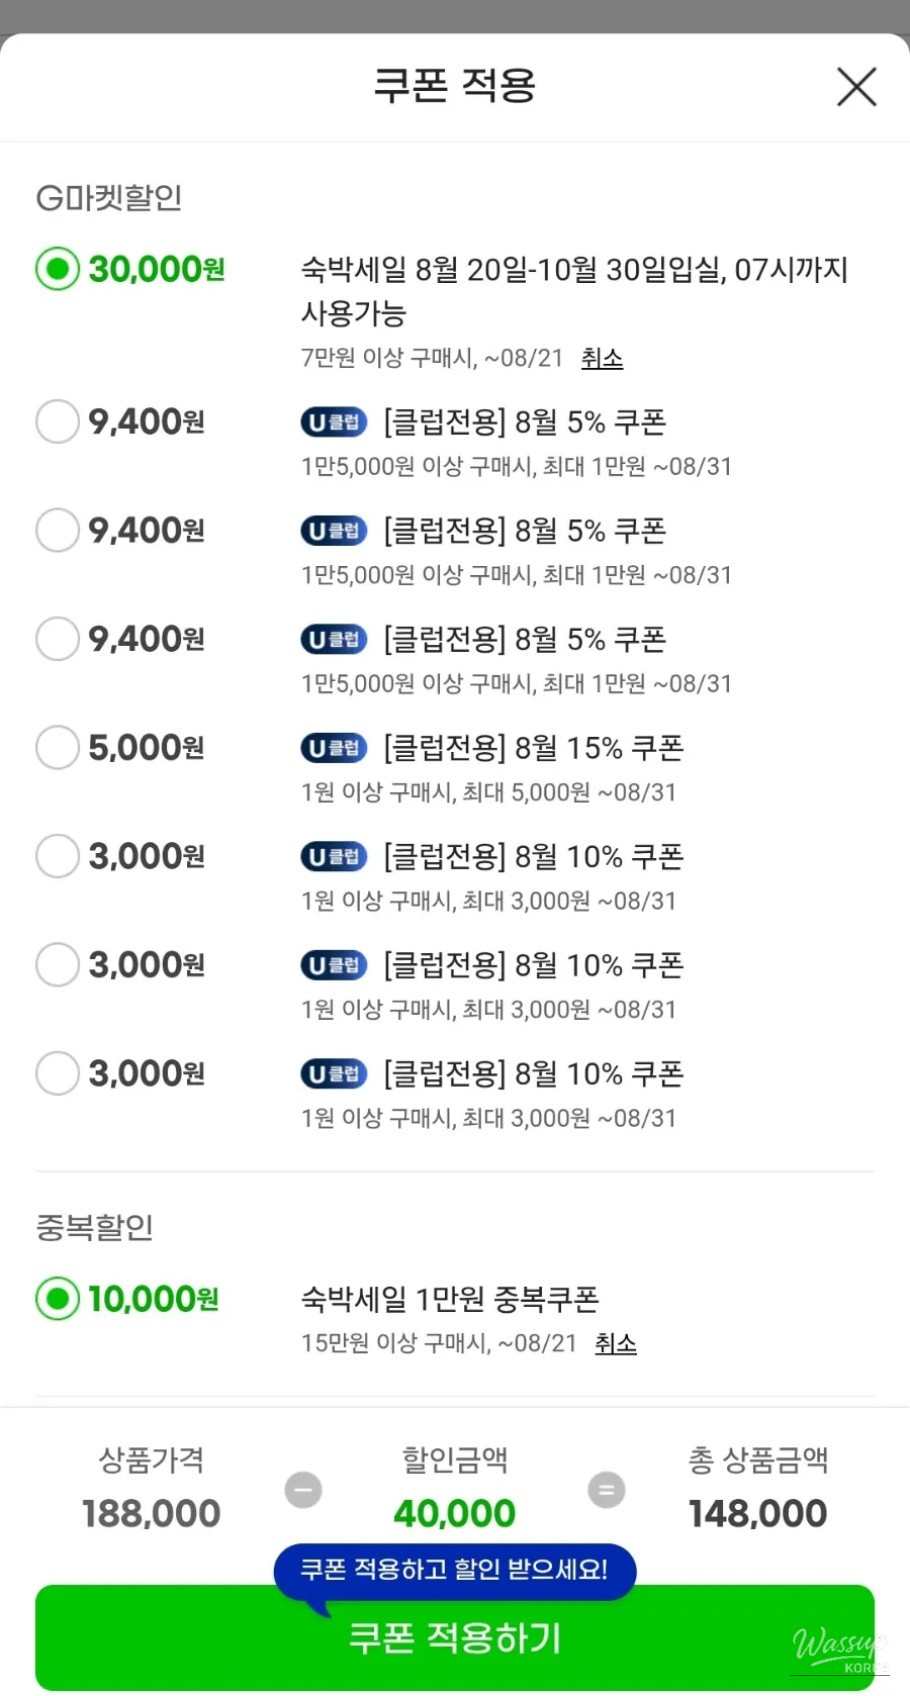
Task: Click the minus icon after 상품가격
Action: [303, 1489]
